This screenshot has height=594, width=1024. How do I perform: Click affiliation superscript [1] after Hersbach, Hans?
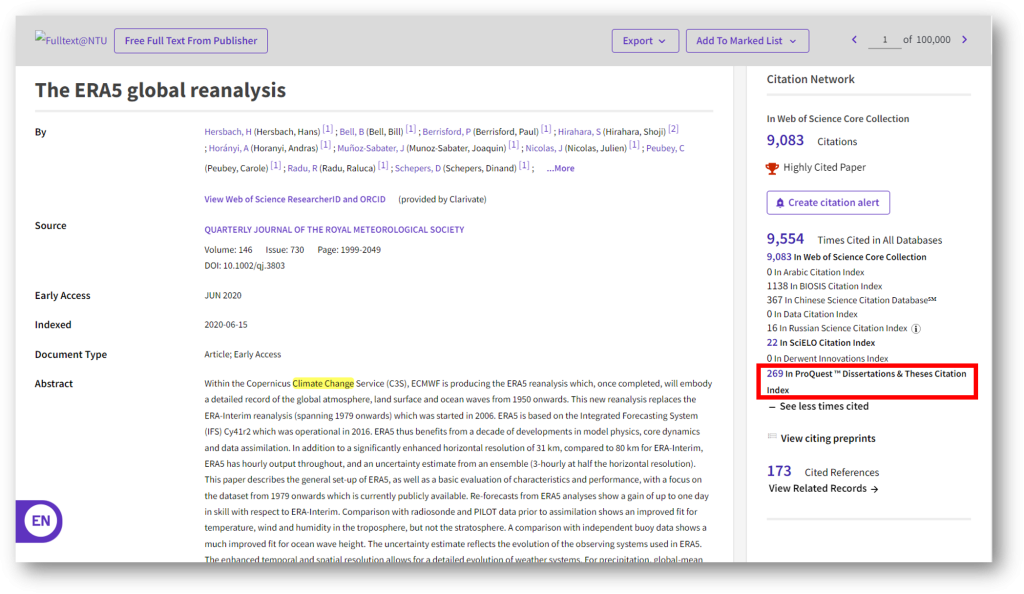(328, 129)
